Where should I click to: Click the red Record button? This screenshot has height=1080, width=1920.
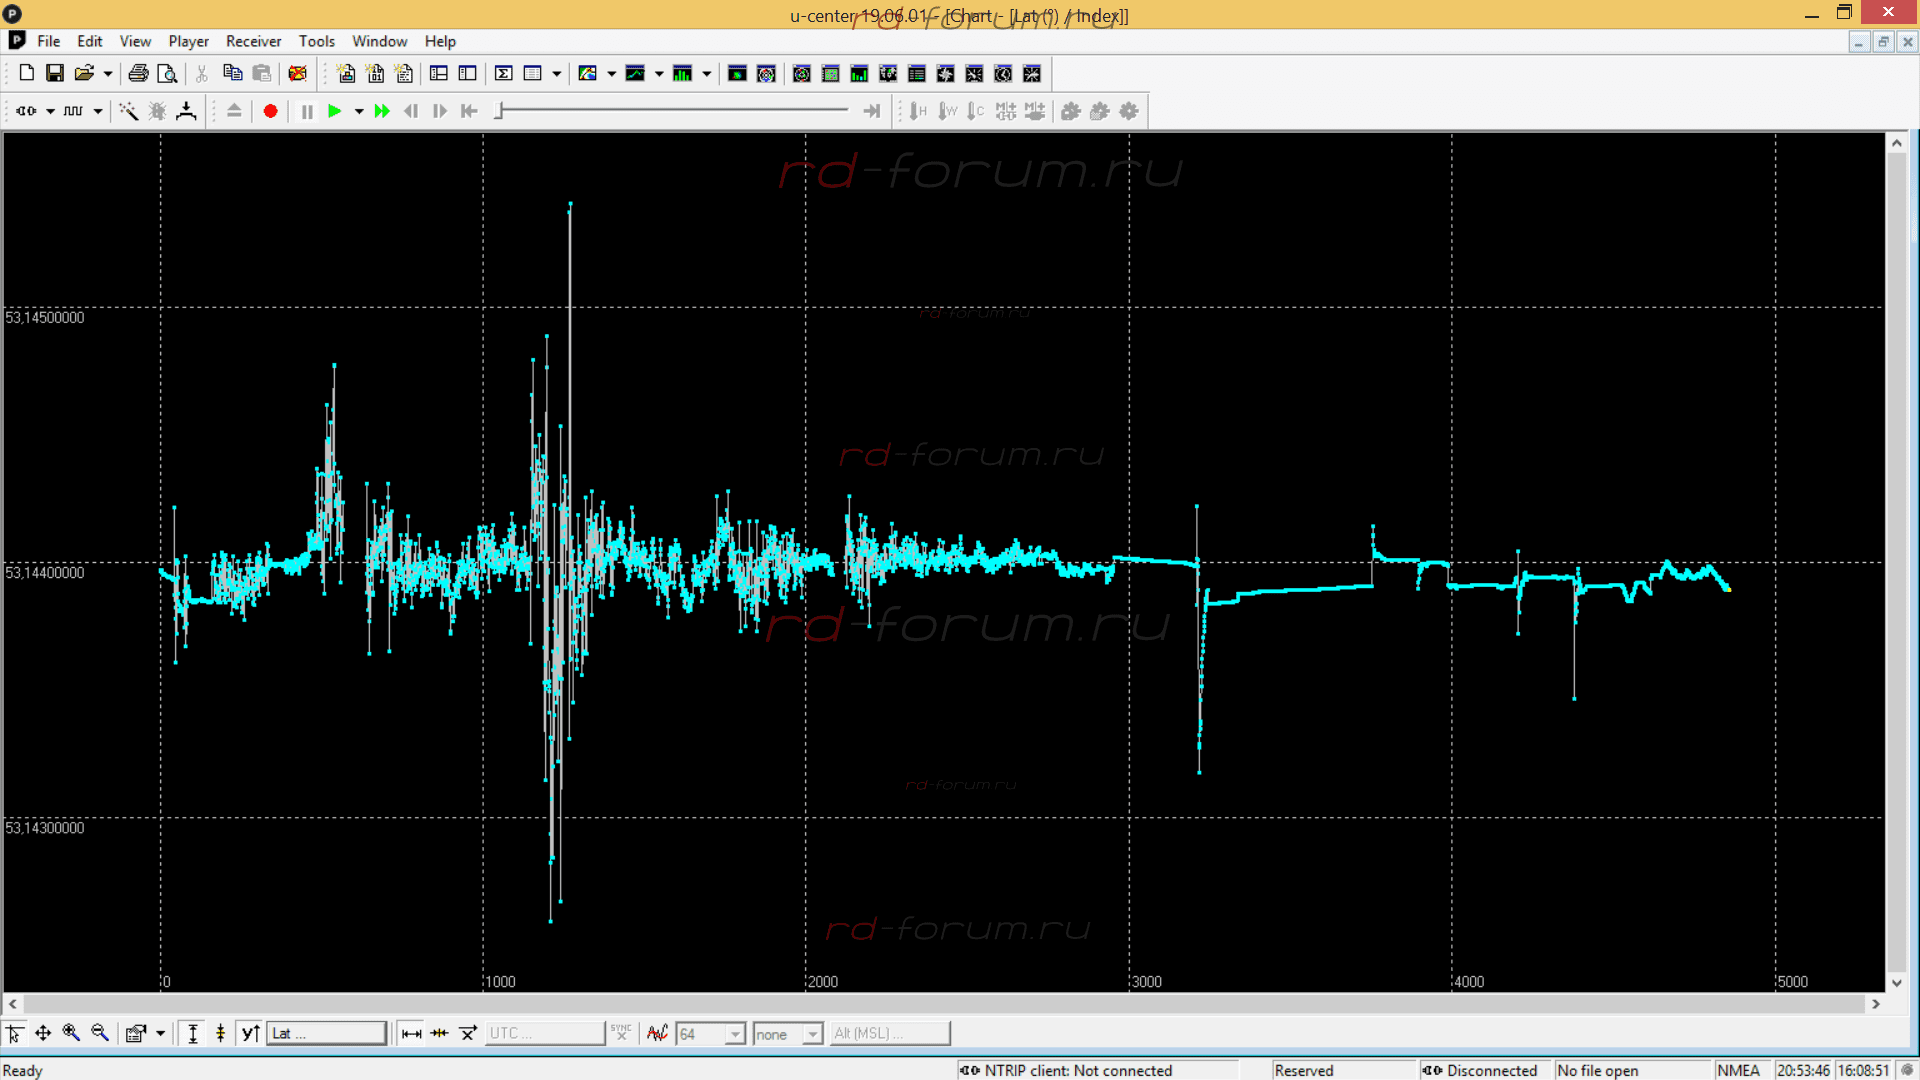coord(270,111)
